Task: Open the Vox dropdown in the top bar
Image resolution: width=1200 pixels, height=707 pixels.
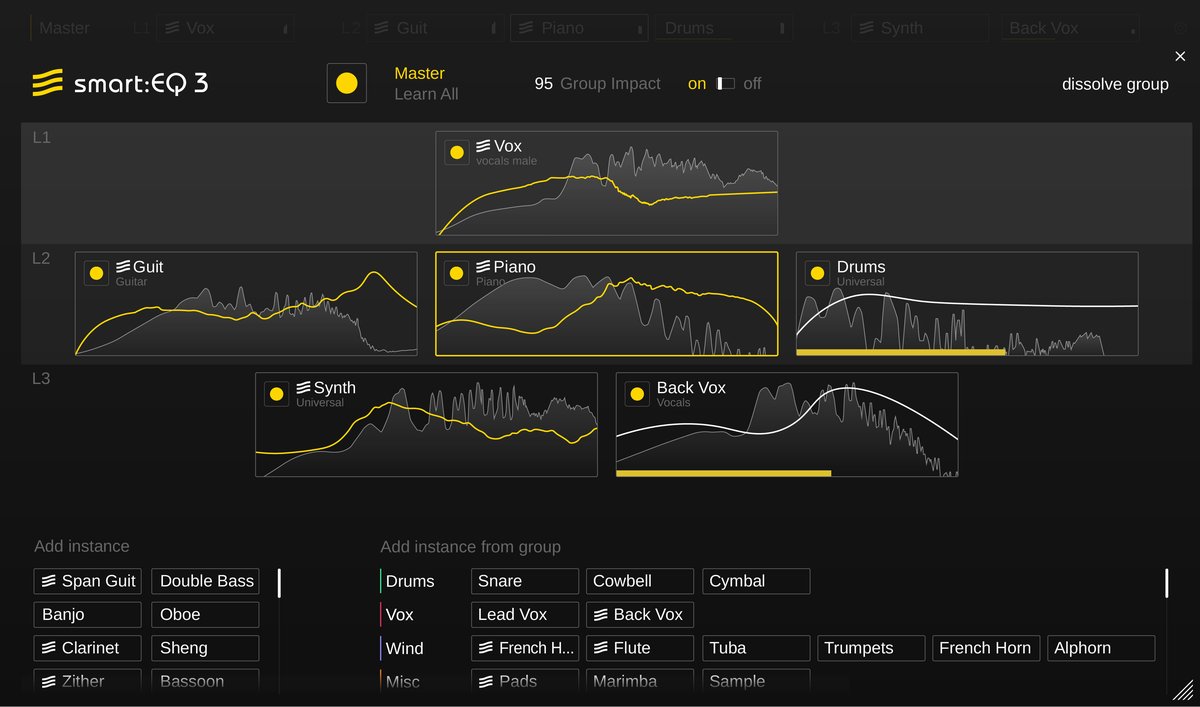Action: click(225, 28)
